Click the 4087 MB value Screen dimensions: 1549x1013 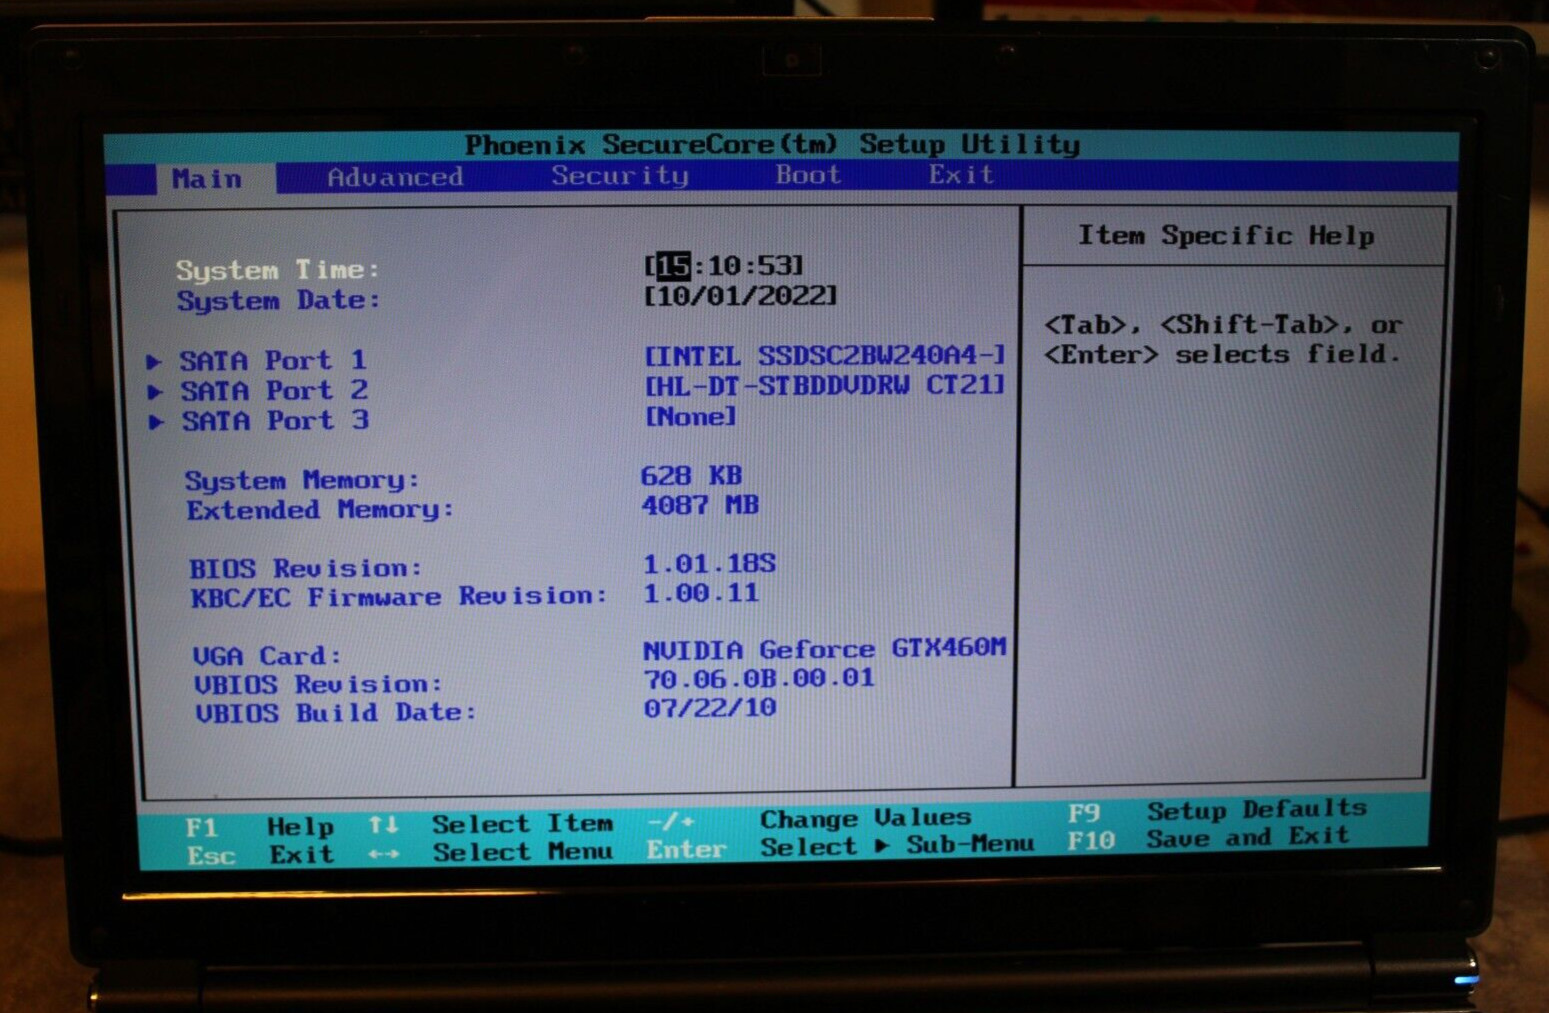tap(699, 505)
